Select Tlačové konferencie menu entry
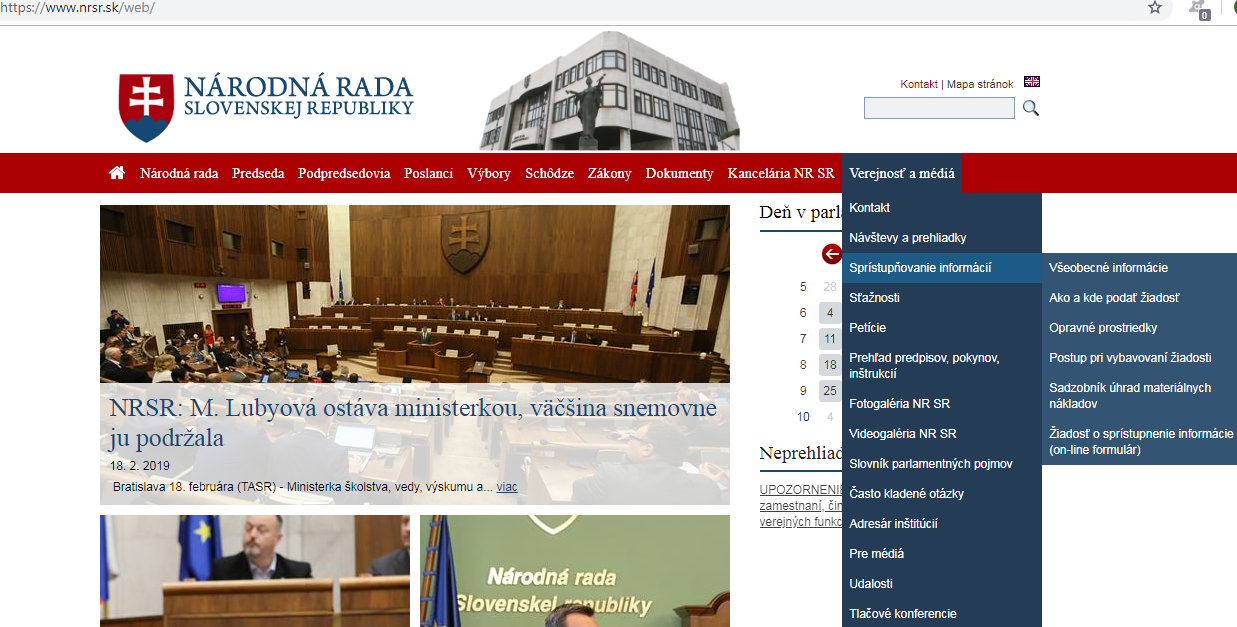The height and width of the screenshot is (627, 1237). [942, 613]
